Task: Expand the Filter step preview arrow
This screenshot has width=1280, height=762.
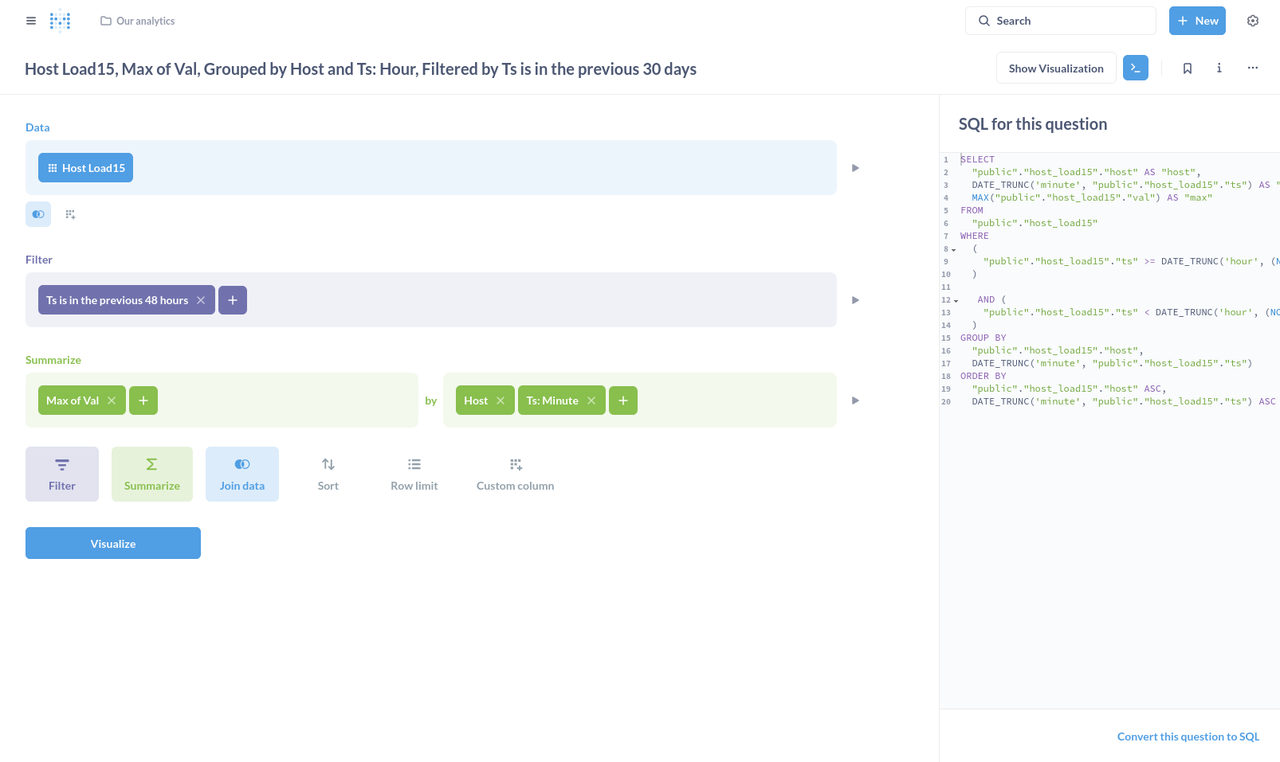Action: pyautogui.click(x=855, y=299)
